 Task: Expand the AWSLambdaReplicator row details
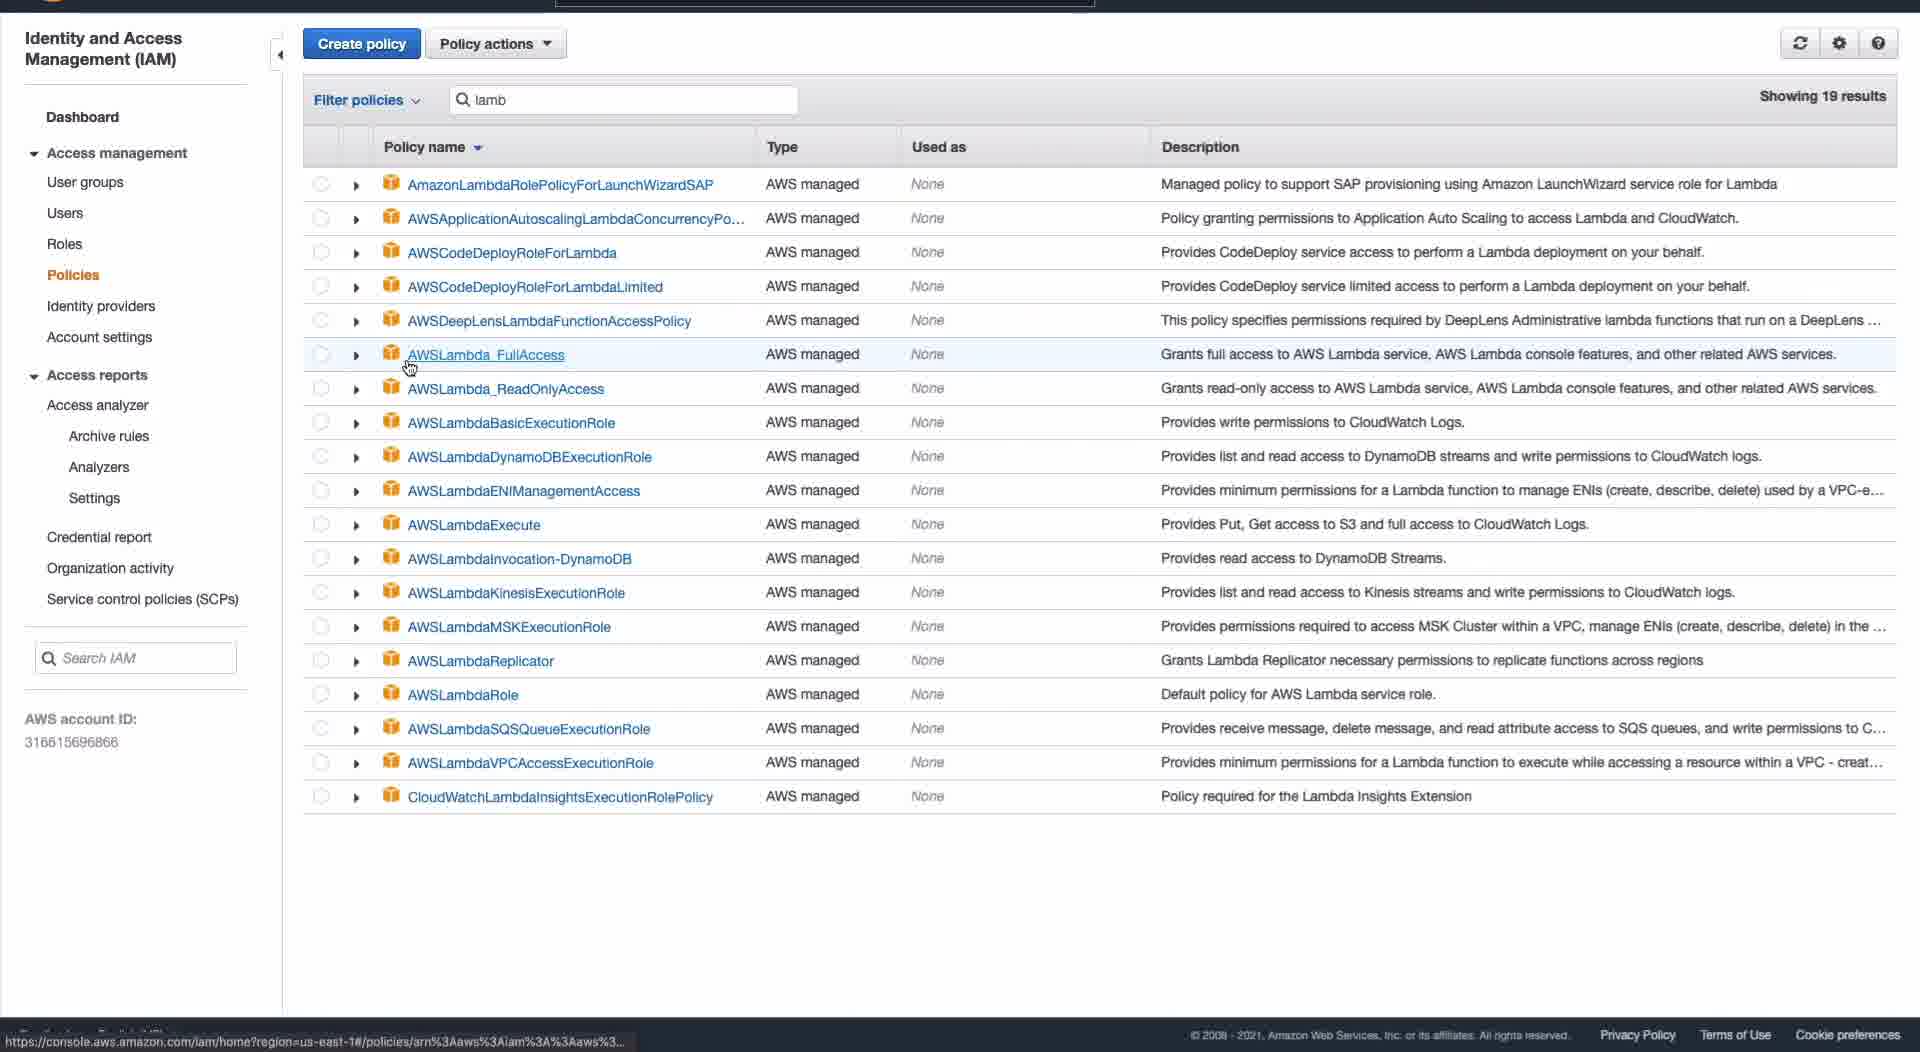coord(356,661)
